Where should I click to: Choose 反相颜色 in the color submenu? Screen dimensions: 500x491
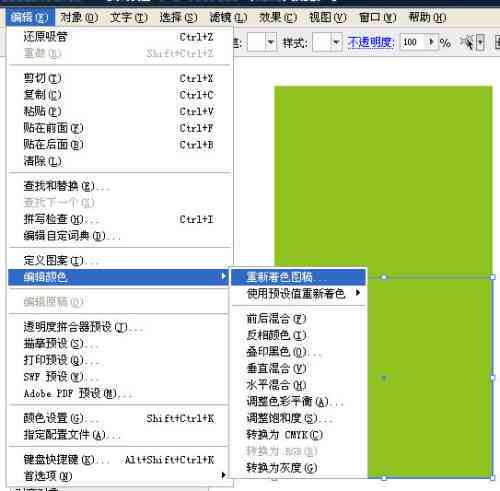[x=299, y=335]
